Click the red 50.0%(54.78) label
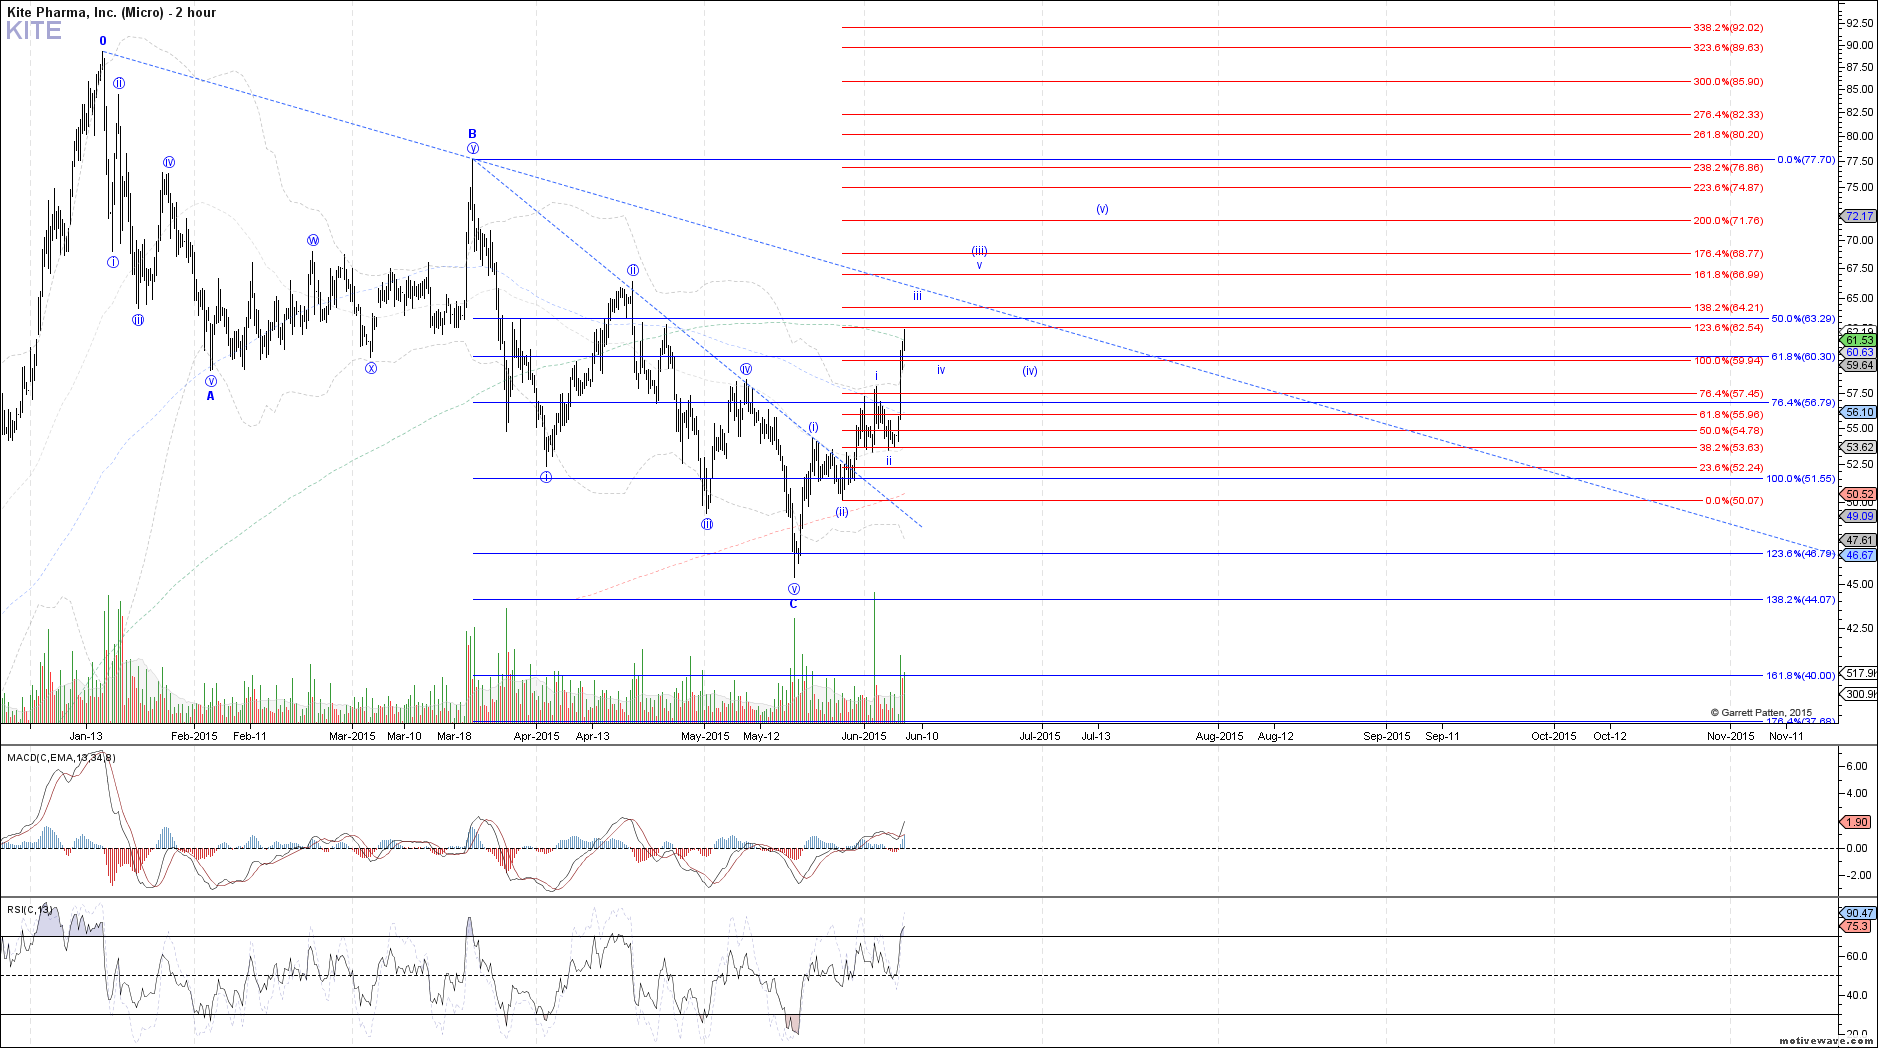 click(x=1731, y=431)
